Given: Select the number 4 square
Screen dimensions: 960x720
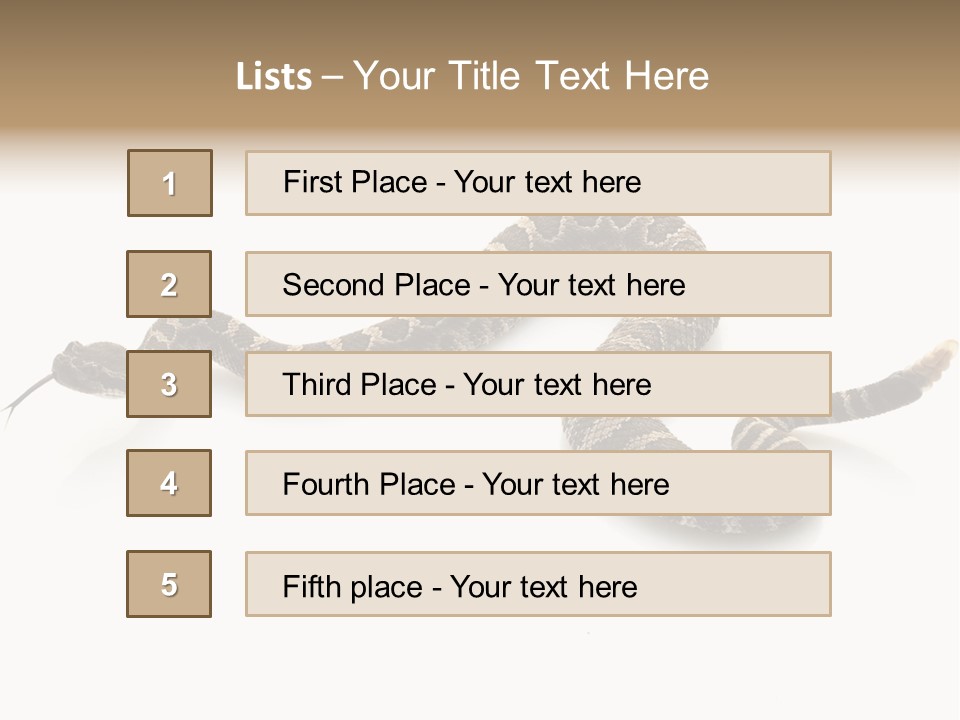Looking at the screenshot, I should pyautogui.click(x=169, y=483).
